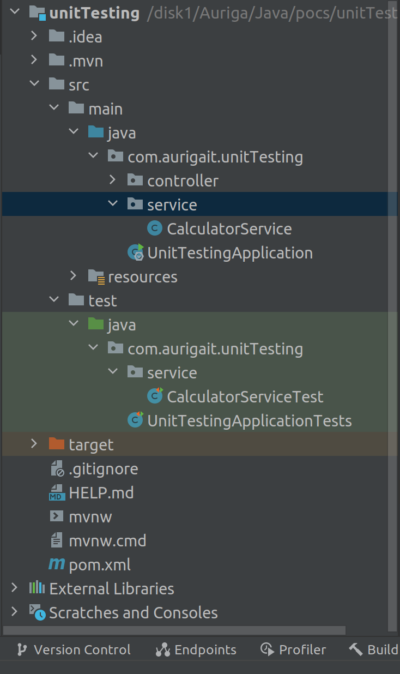Click the orange target folder icon
This screenshot has height=674, width=400.
click(57, 444)
